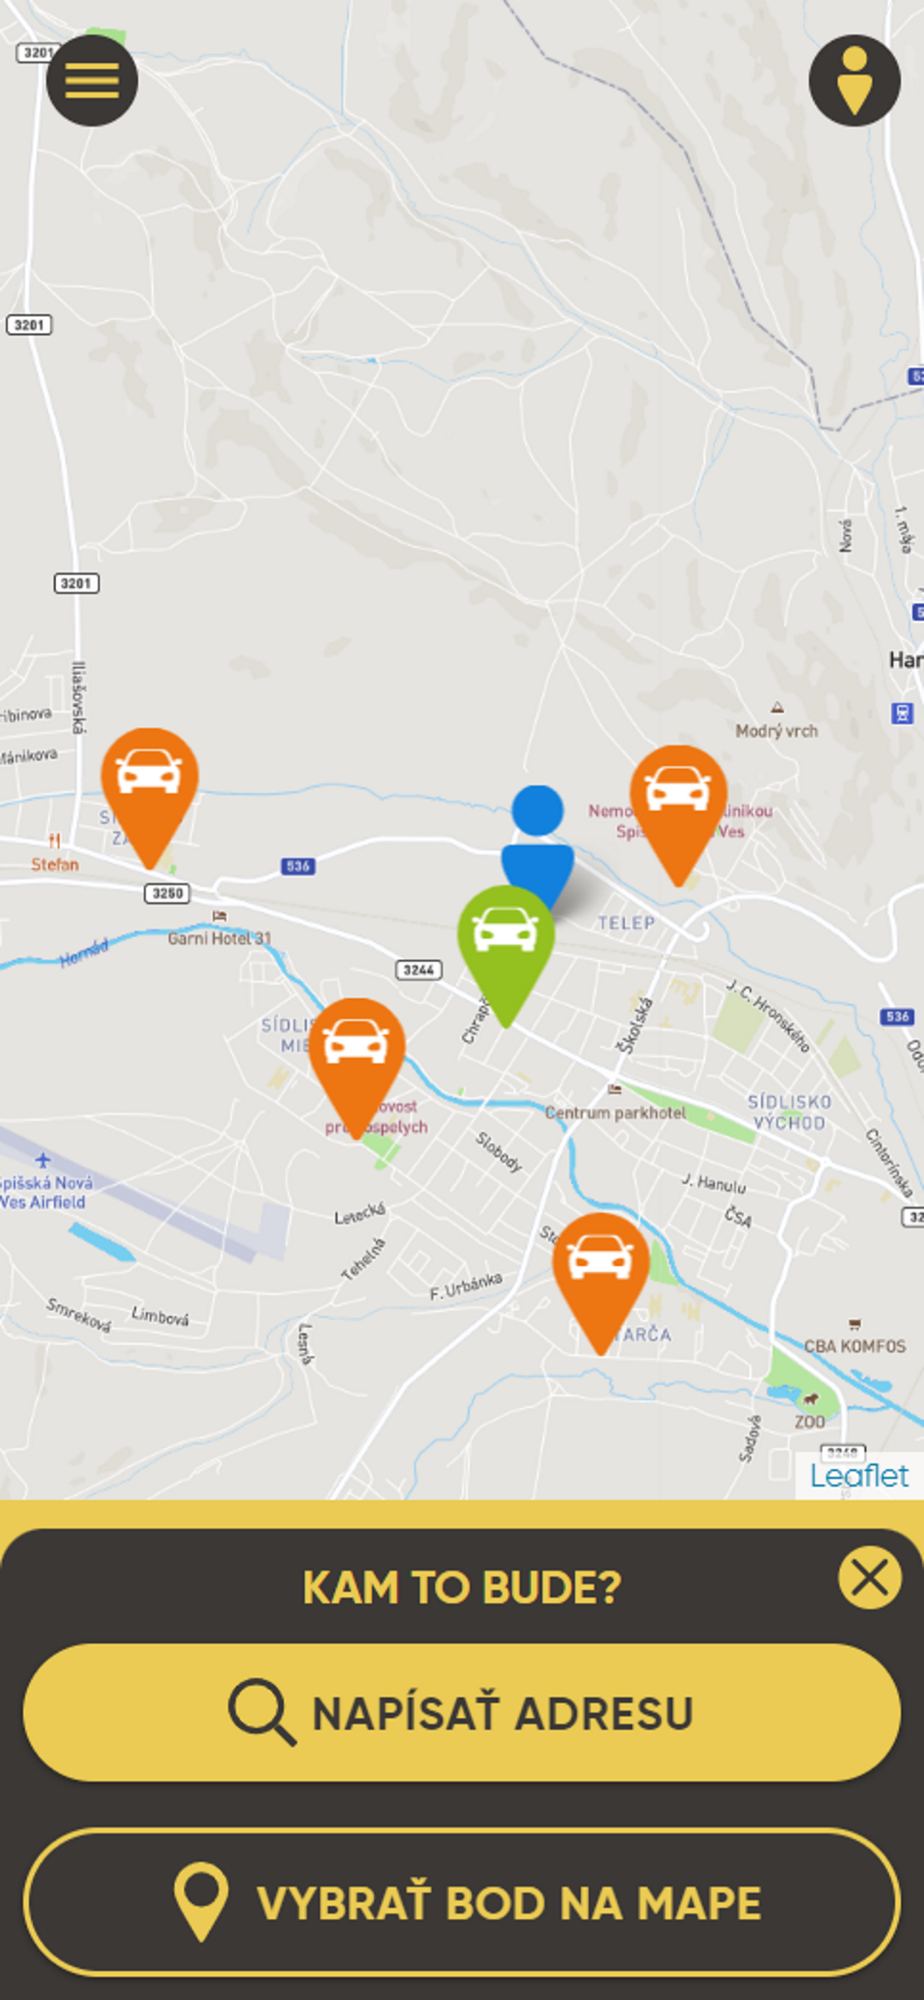The image size is (924, 2000).
Task: Tap the airfield airplane icon on map
Action: click(42, 1160)
